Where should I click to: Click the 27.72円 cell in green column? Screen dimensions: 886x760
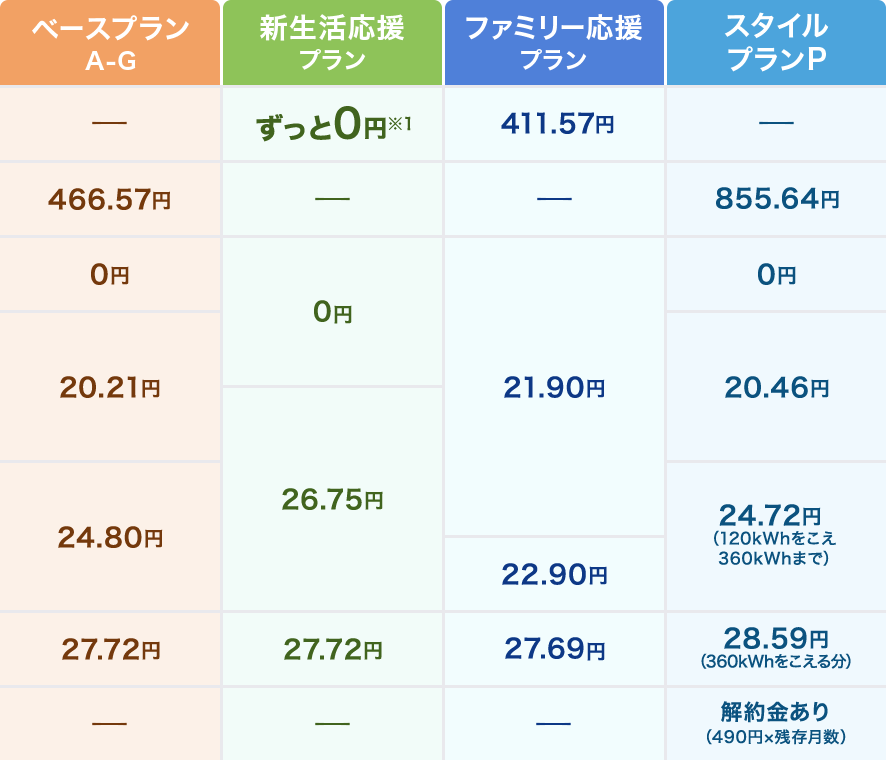click(x=331, y=649)
